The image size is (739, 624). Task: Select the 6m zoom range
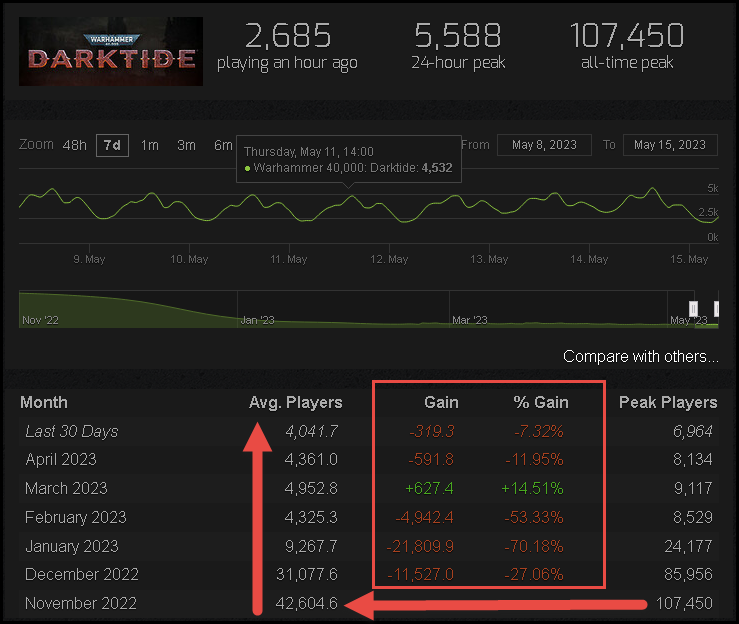pos(223,145)
